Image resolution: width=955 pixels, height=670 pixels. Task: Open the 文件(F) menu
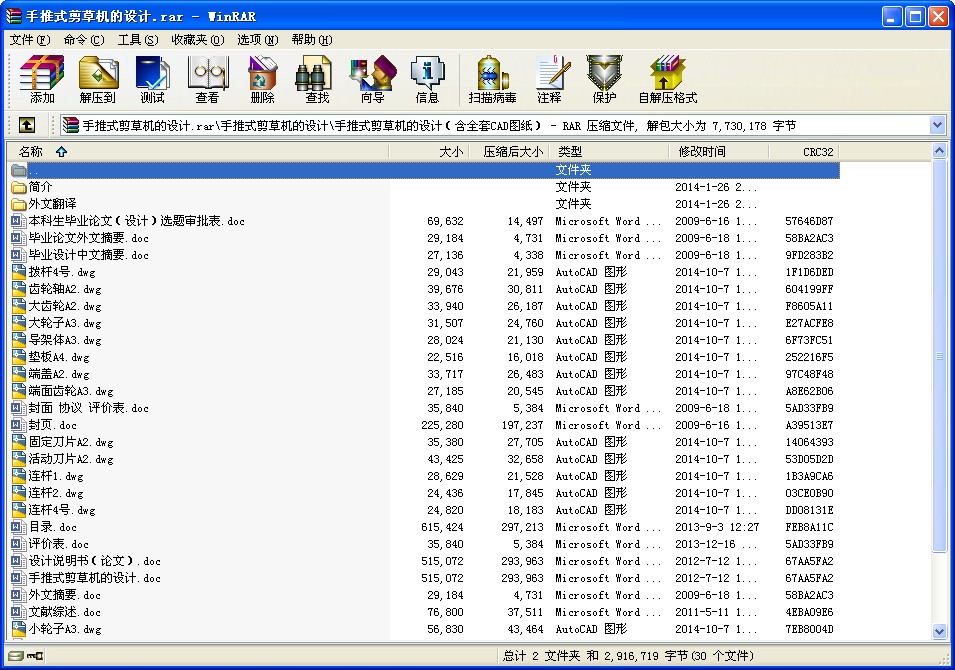point(29,40)
